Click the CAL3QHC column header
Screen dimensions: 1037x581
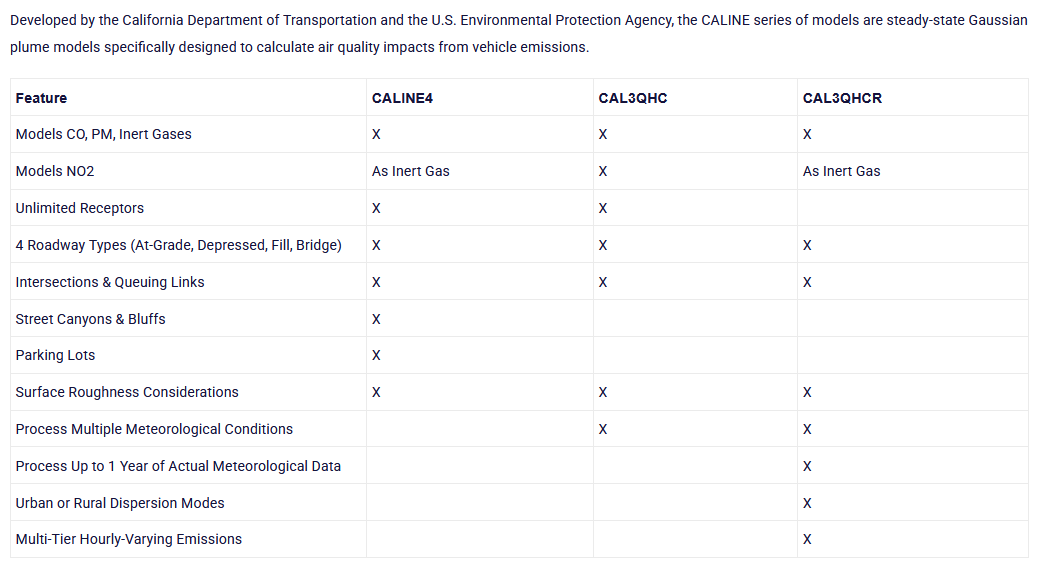pos(632,98)
